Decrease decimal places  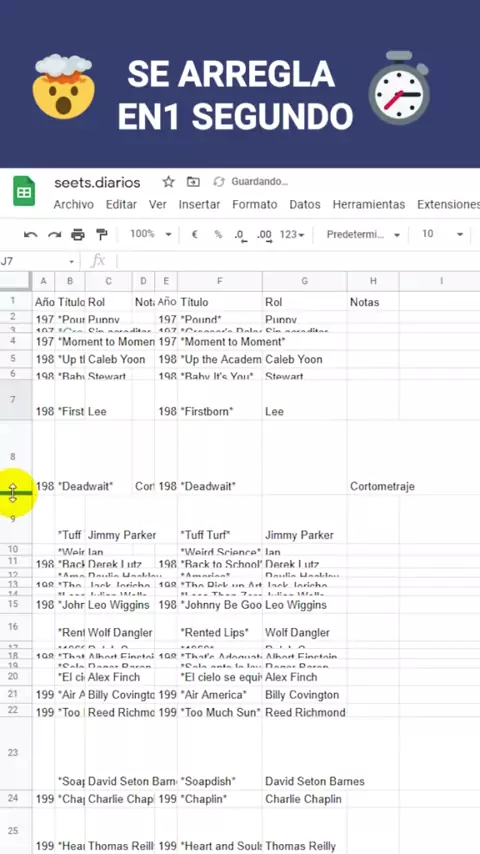pos(240,235)
